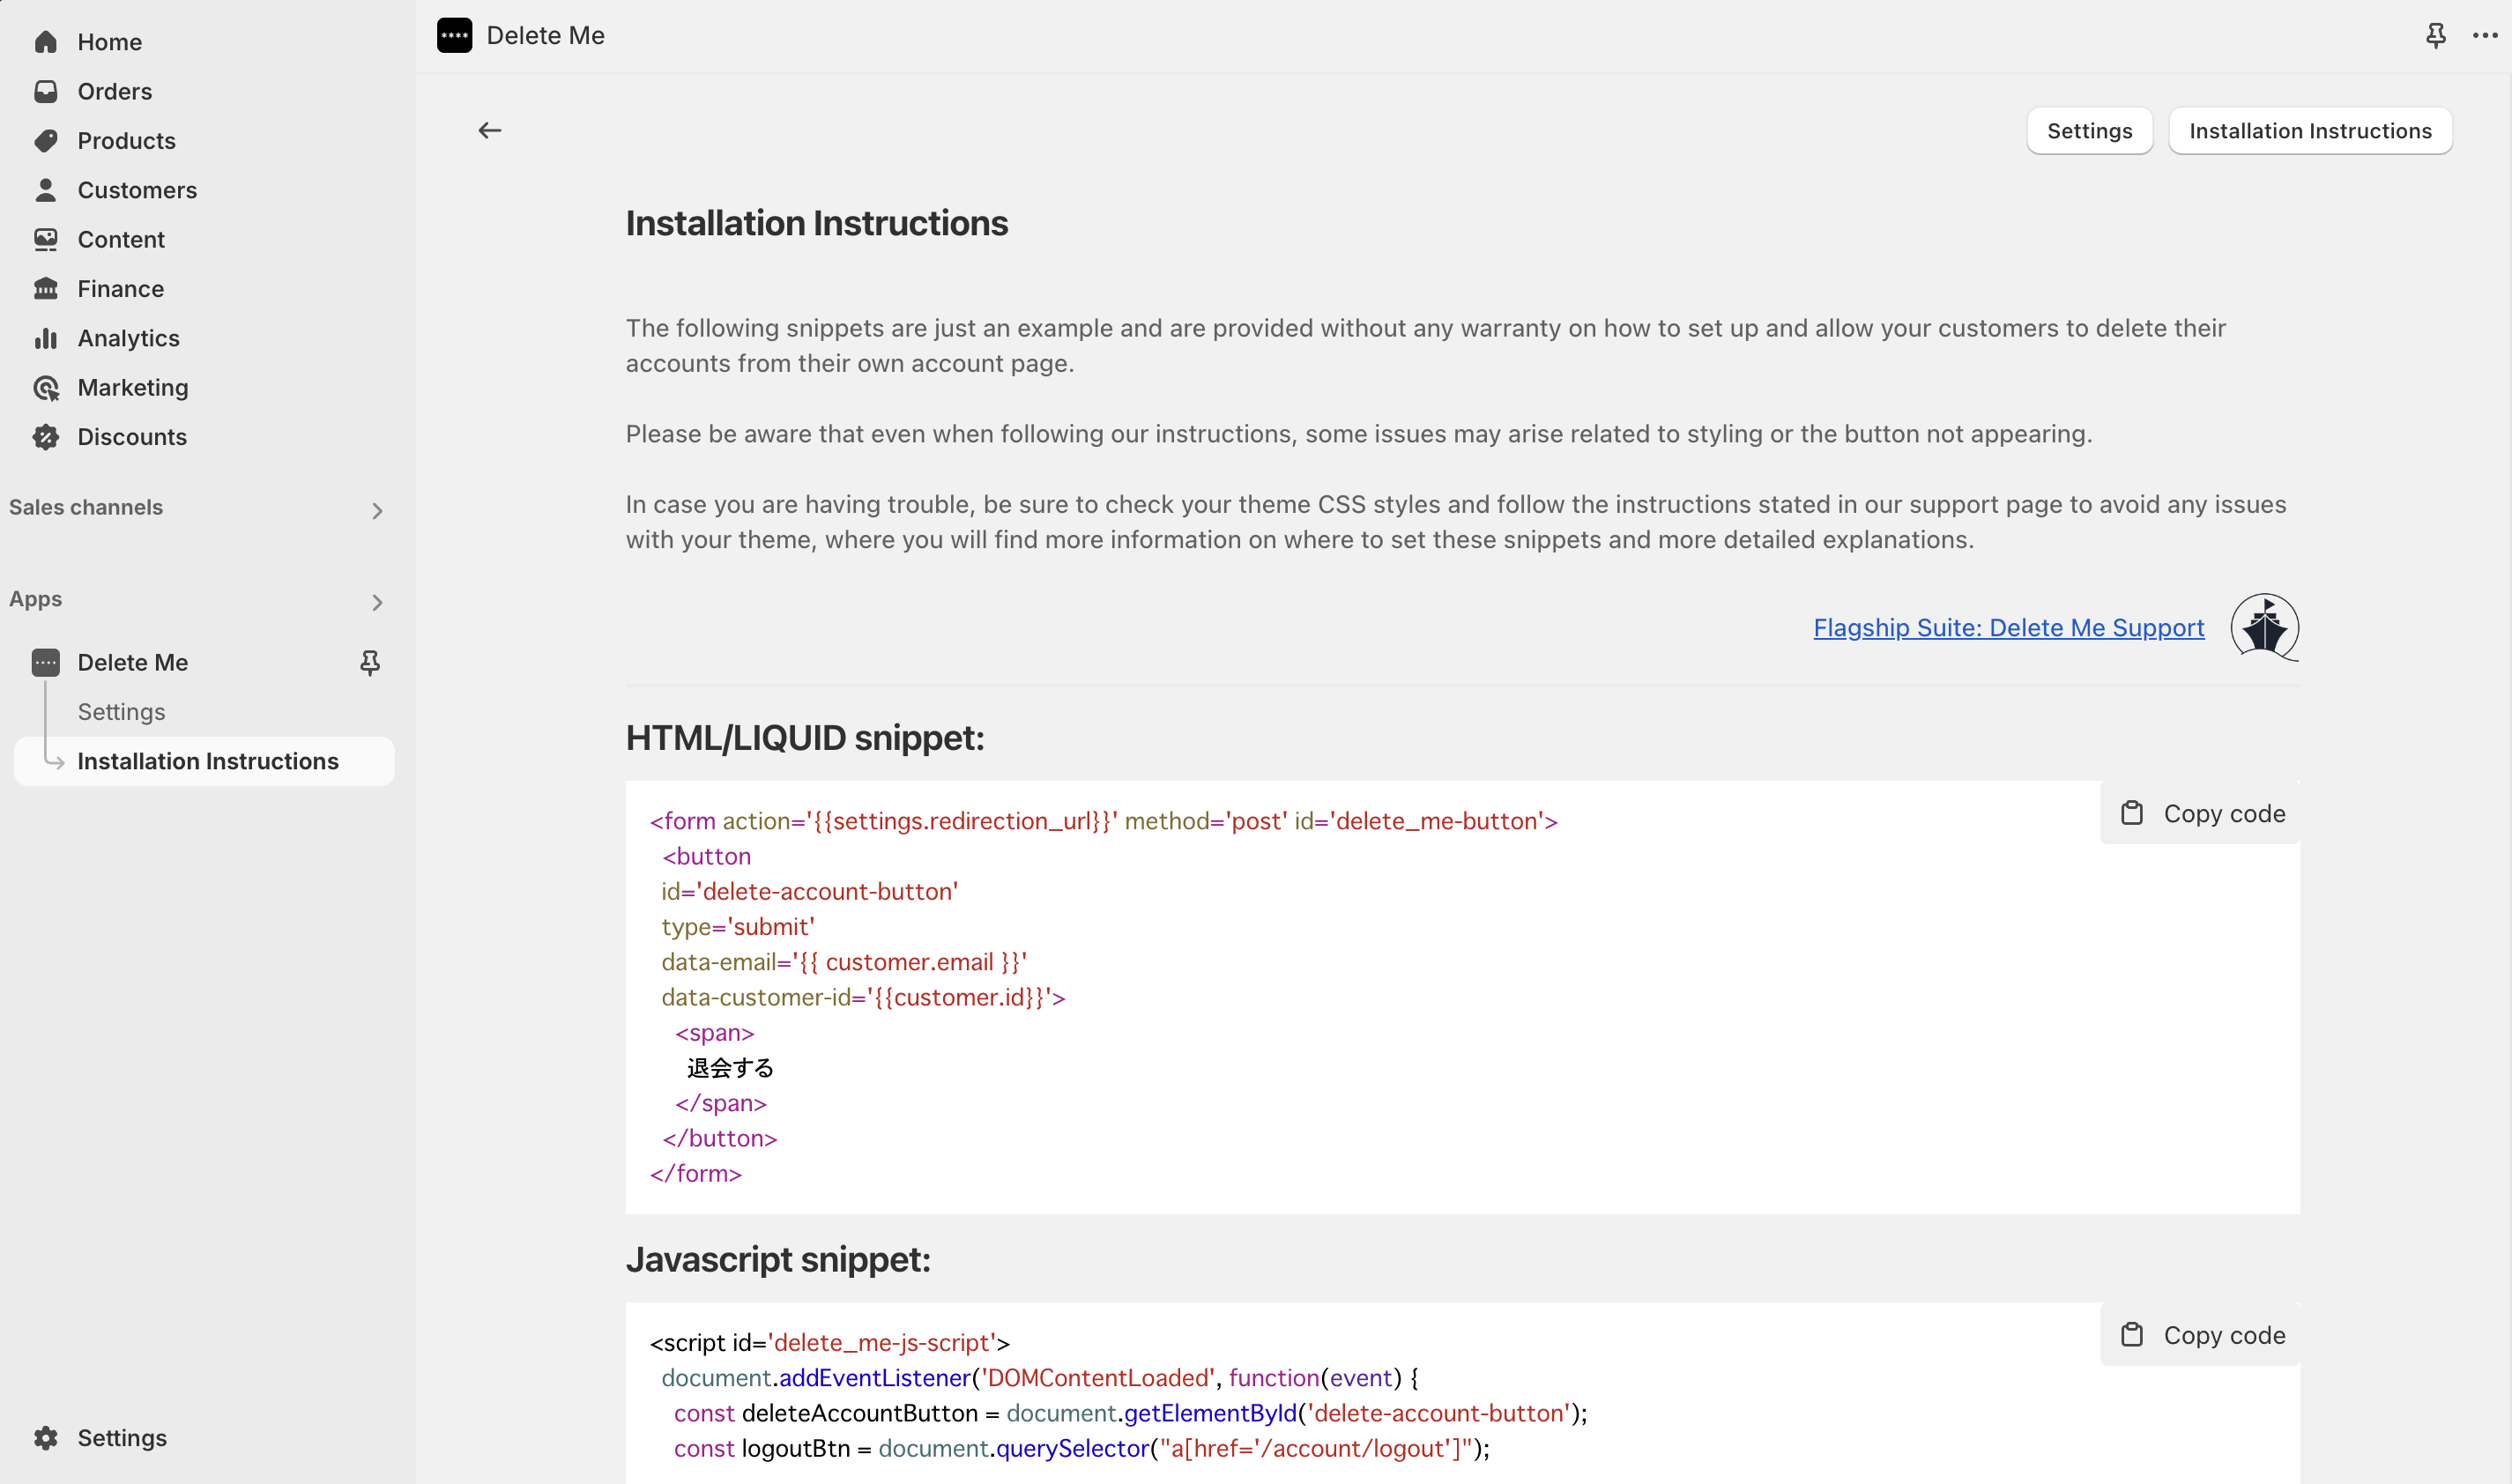Click the Installation Instructions heading
The image size is (2512, 1484).
(817, 222)
